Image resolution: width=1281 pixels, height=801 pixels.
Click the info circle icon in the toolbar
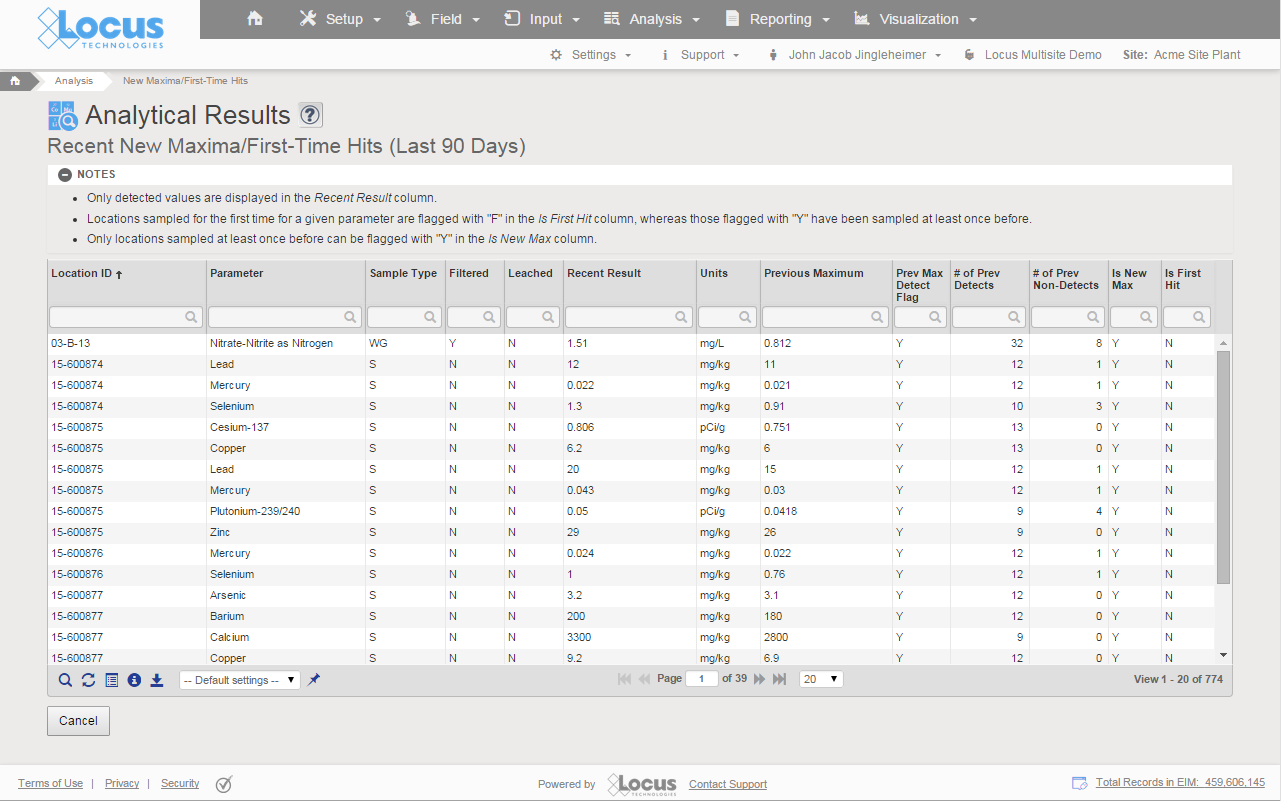tap(134, 679)
